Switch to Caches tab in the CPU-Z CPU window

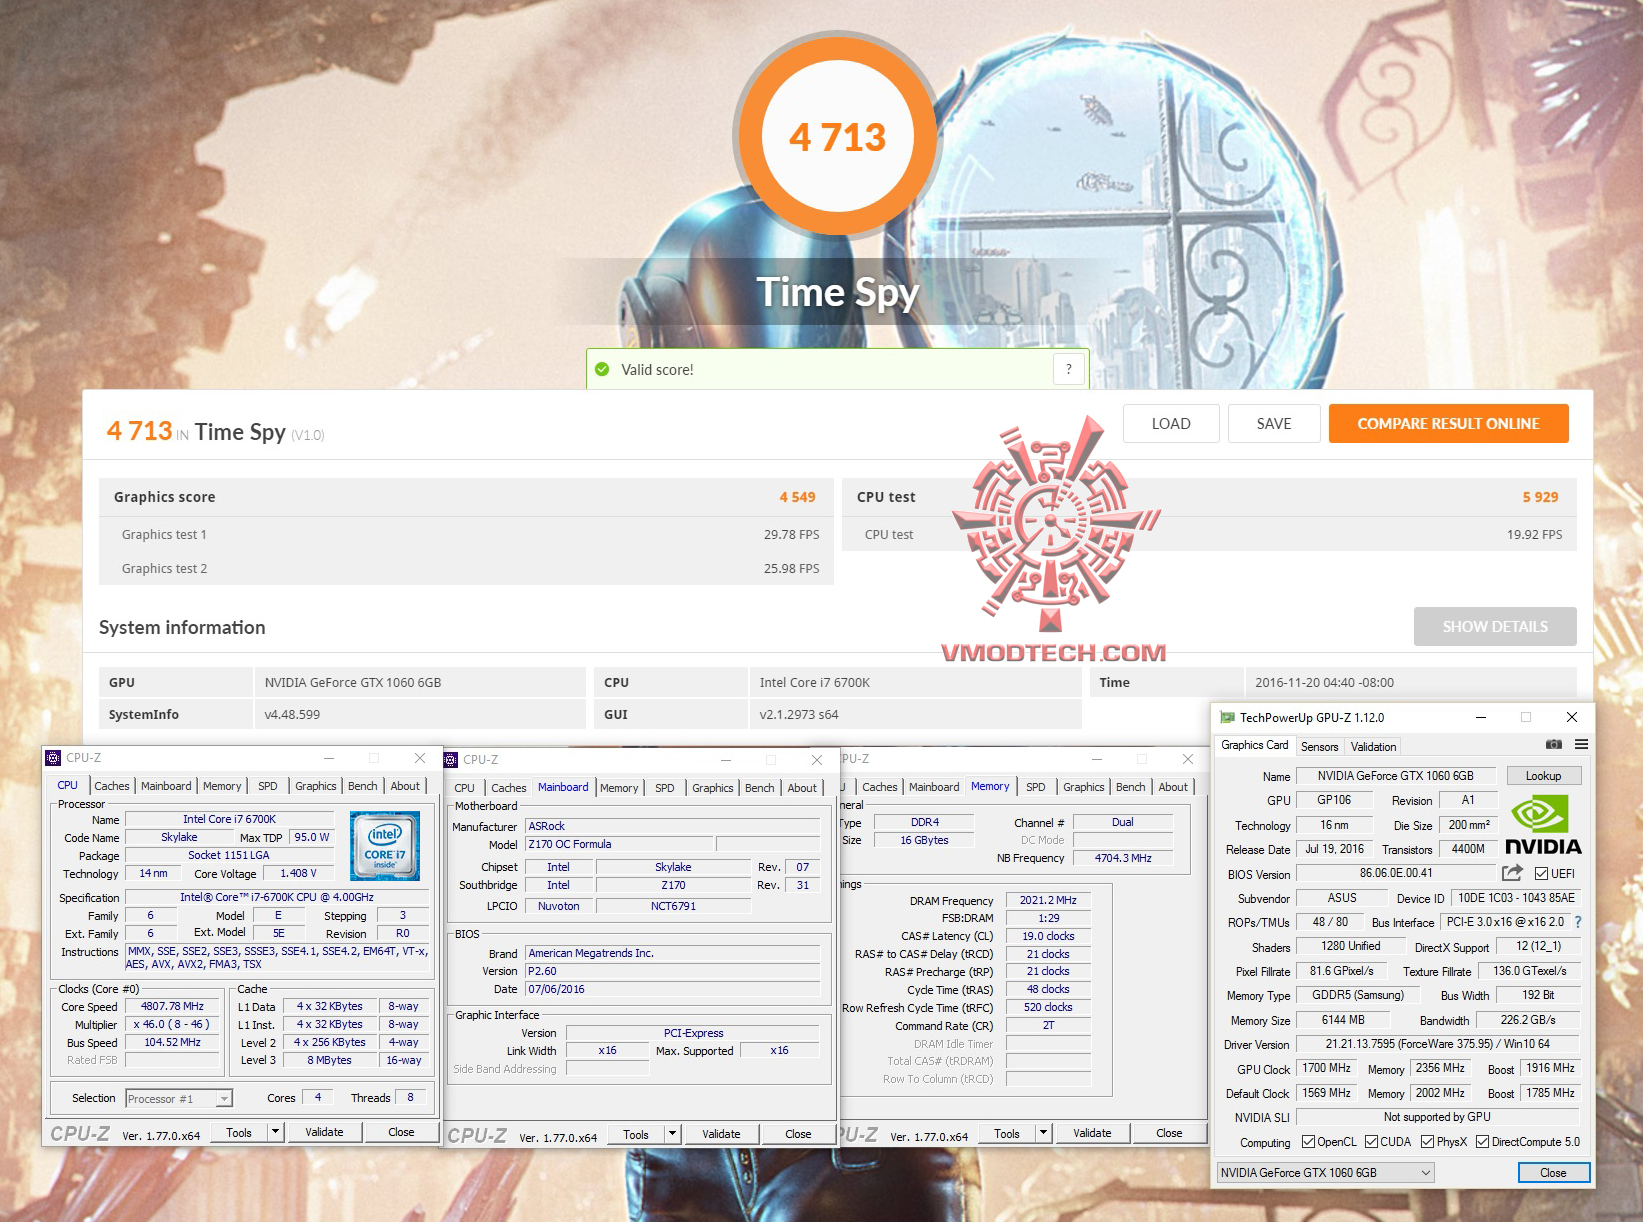(112, 786)
